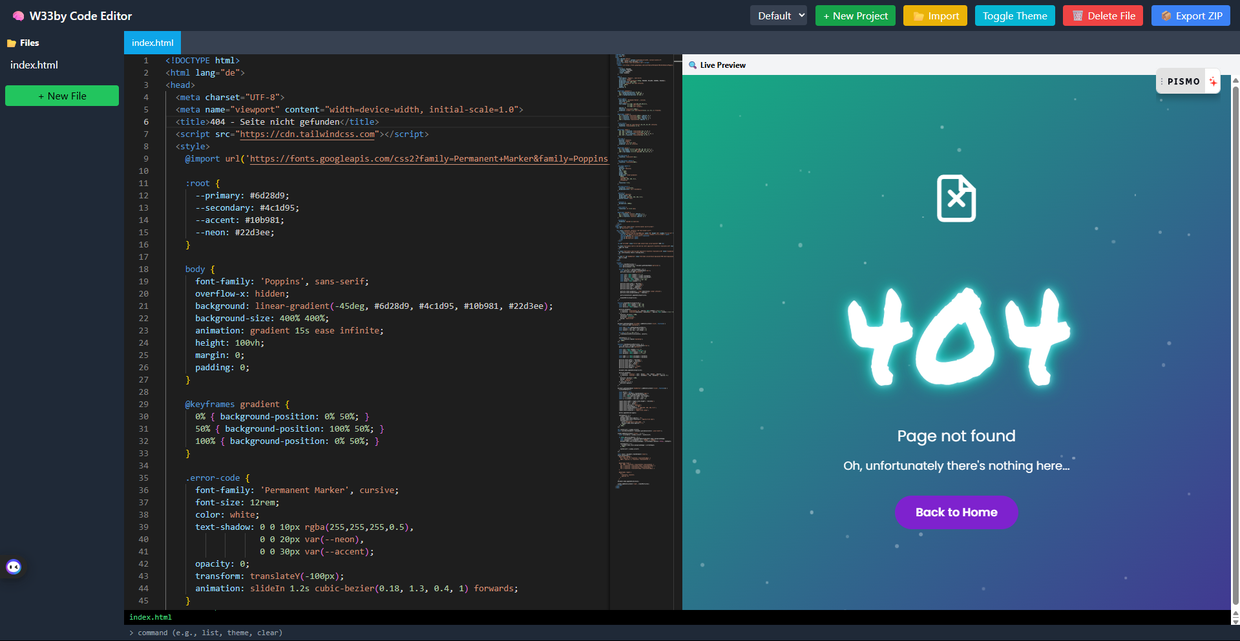
Task: Click the 'Page not found' text
Action: coord(956,436)
